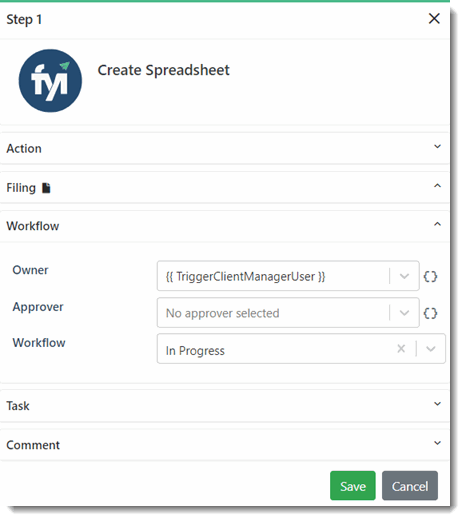The height and width of the screenshot is (521, 465).
Task: Click the Approver label
Action: point(38,307)
